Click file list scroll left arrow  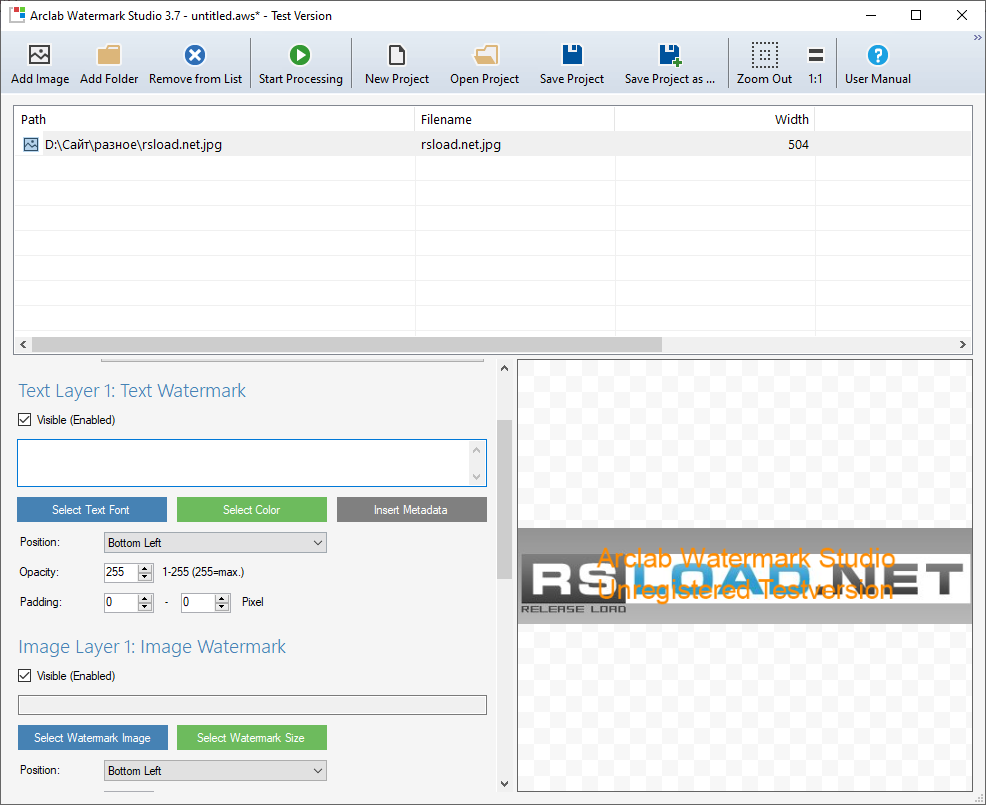(23, 345)
